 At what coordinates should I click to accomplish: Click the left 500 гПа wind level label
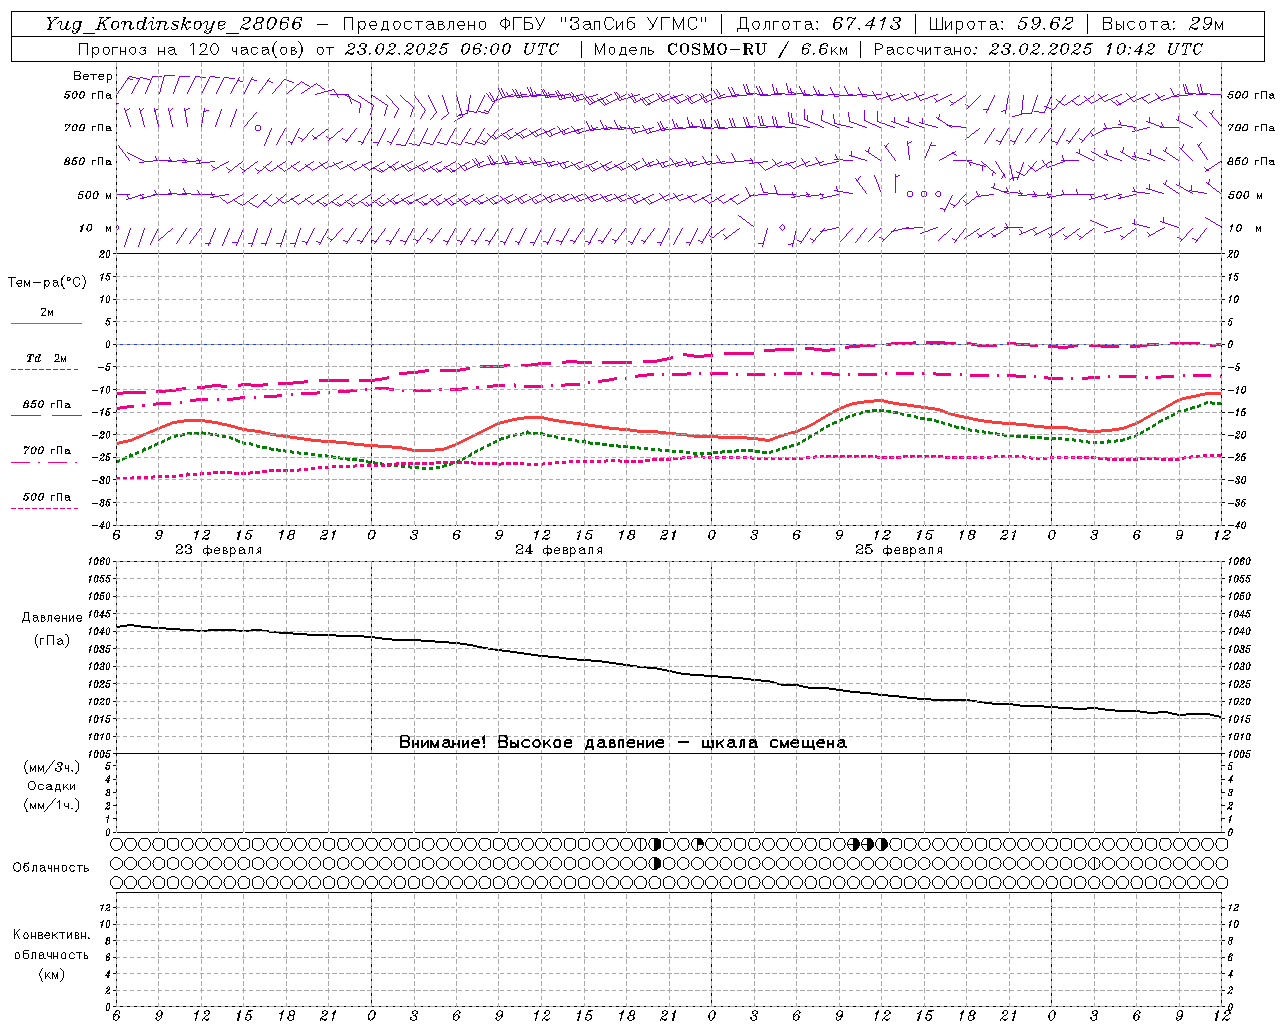coord(88,95)
